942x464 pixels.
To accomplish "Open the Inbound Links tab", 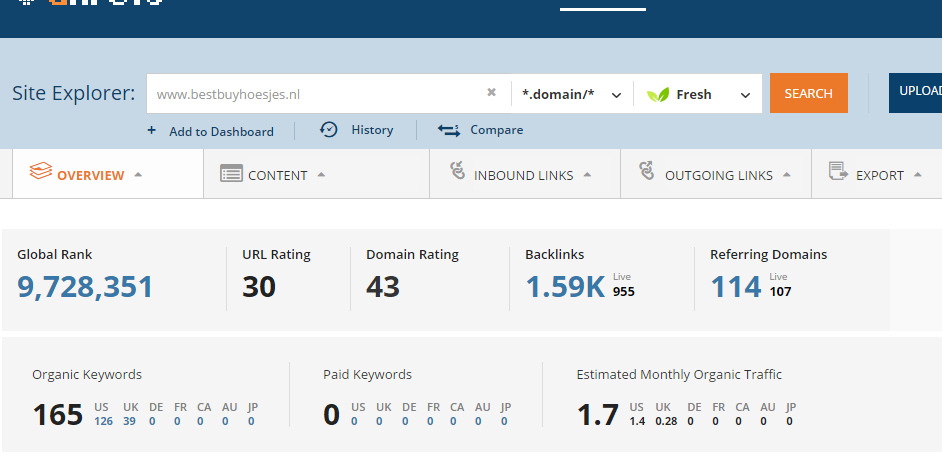I will (525, 174).
